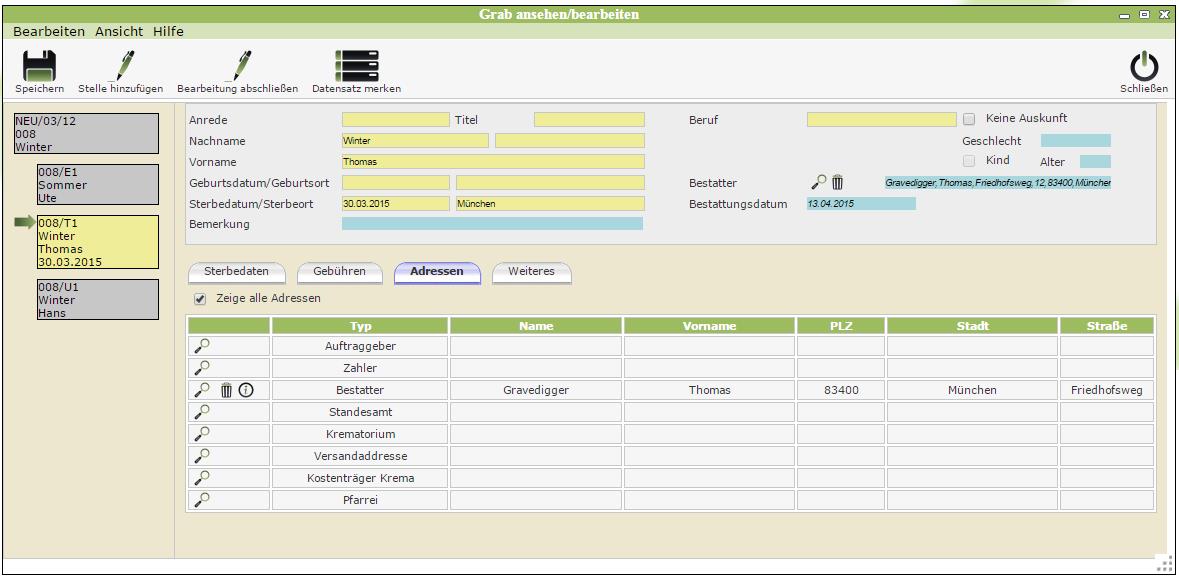Click the search icon in Pfarrei row
This screenshot has height=577, width=1179.
point(202,499)
